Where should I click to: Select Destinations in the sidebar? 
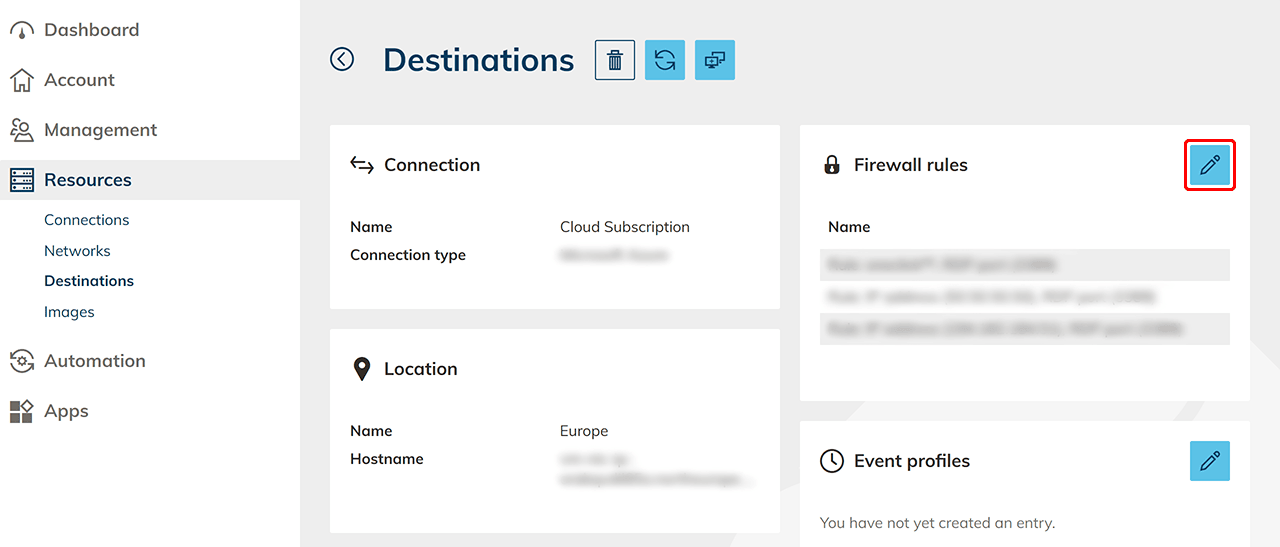coord(89,281)
